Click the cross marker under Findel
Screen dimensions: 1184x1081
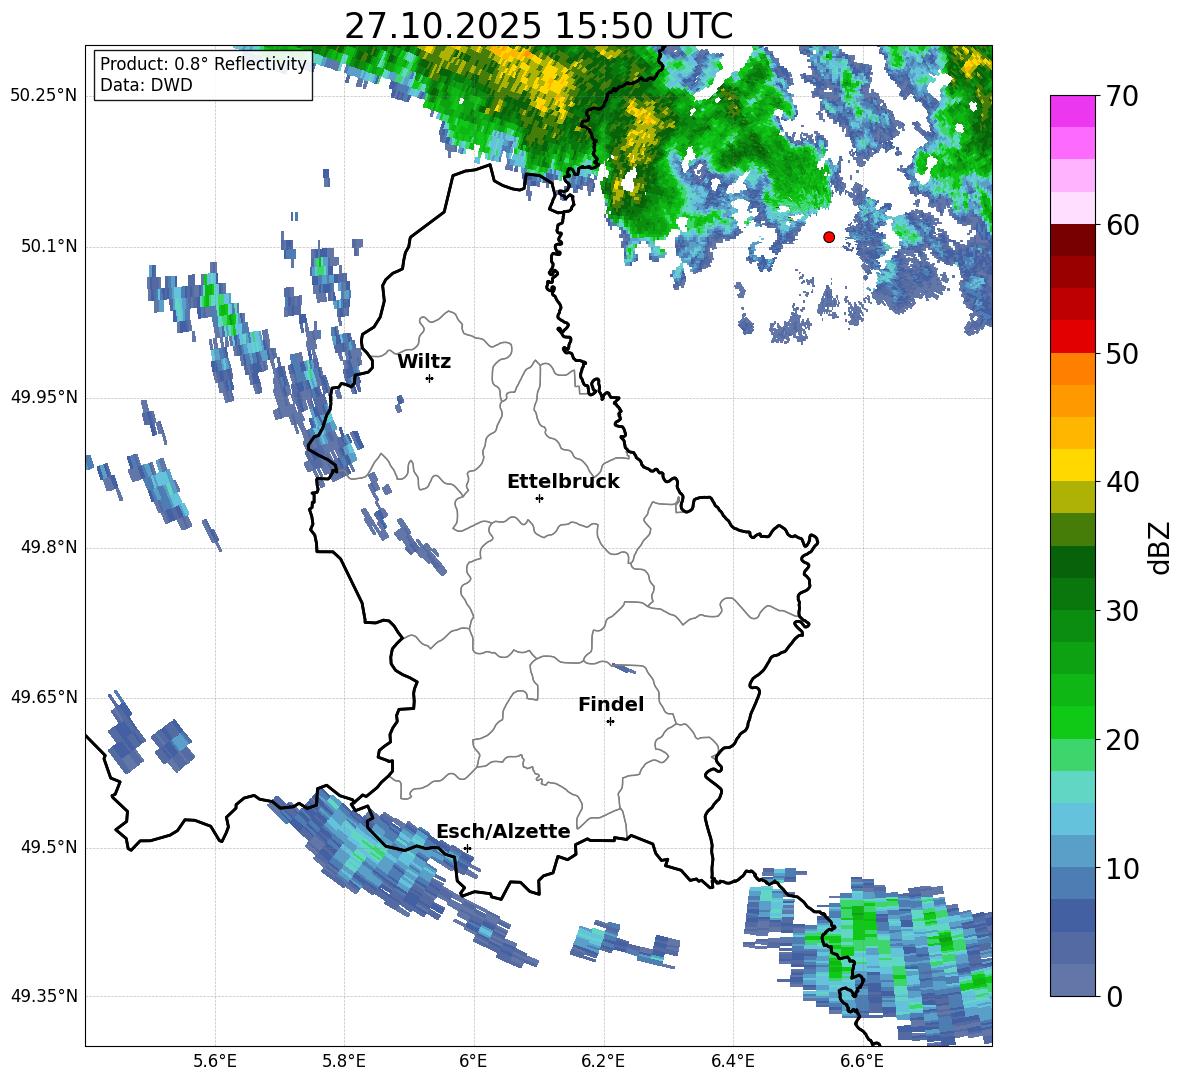pyautogui.click(x=610, y=722)
